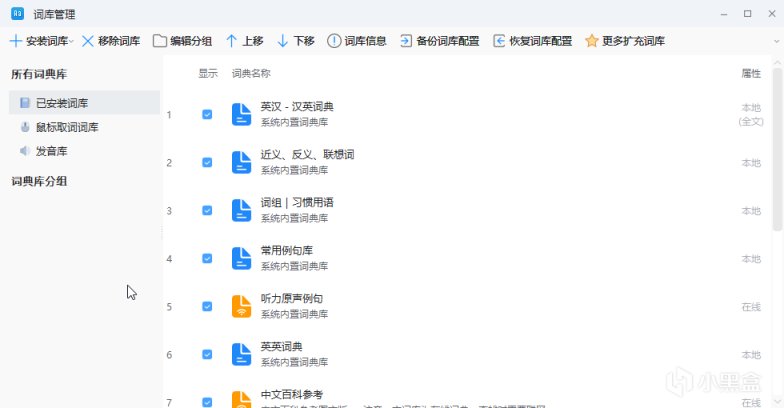Click the 词库管理 app icon in title bar
The height and width of the screenshot is (408, 784).
pos(18,14)
